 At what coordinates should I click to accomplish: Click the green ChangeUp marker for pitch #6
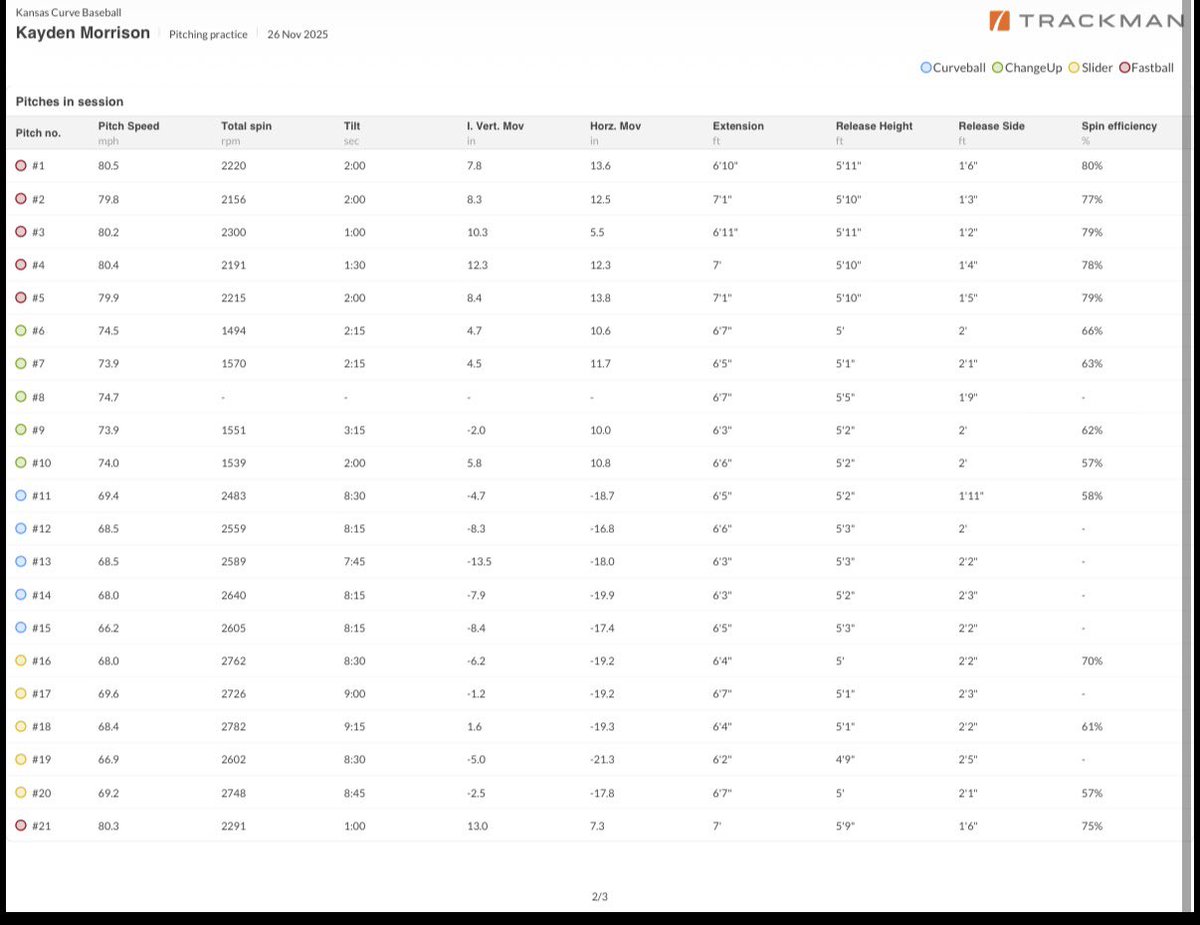pyautogui.click(x=21, y=331)
